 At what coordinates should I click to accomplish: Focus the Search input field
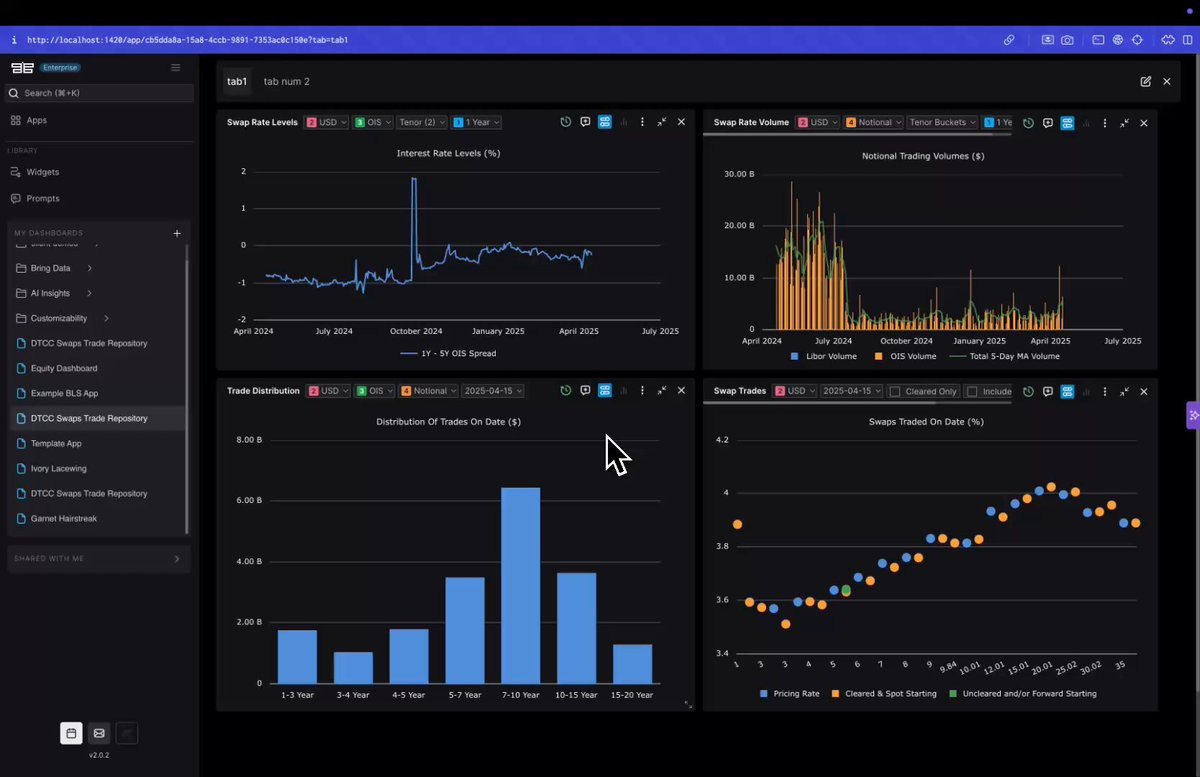[99, 93]
